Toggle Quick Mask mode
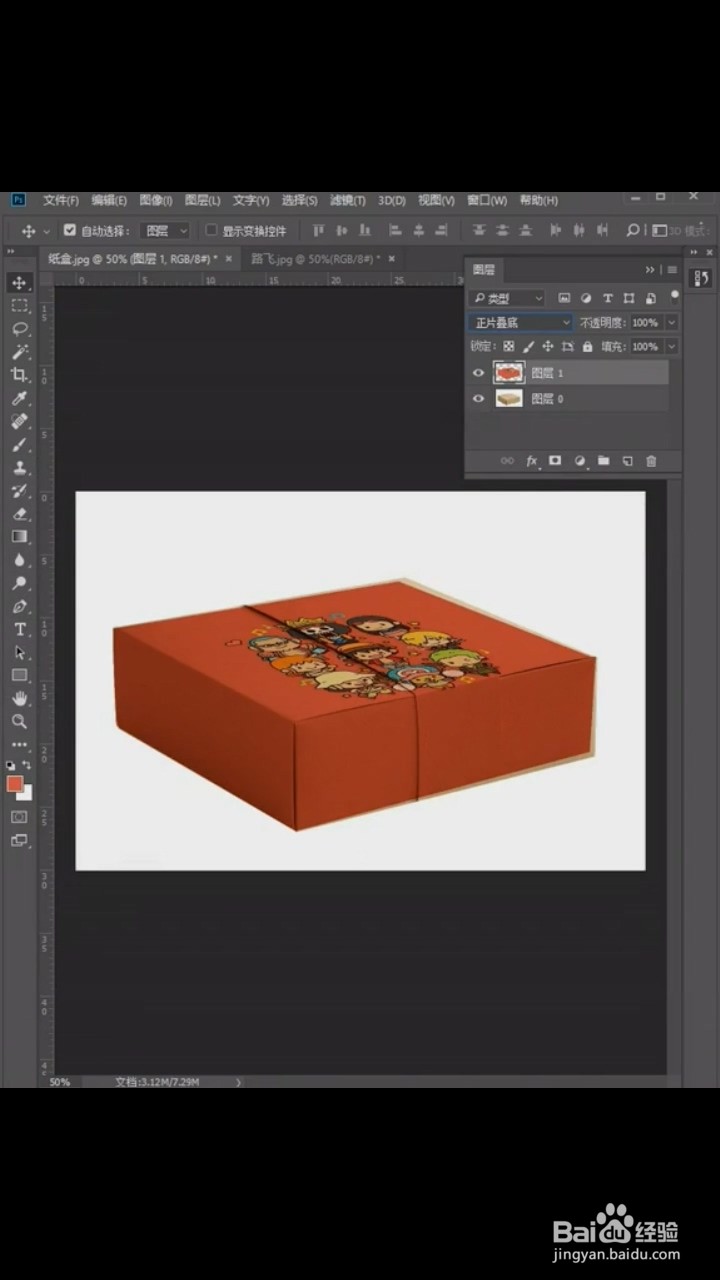Screen dimensions: 720x1280 (x=19, y=817)
